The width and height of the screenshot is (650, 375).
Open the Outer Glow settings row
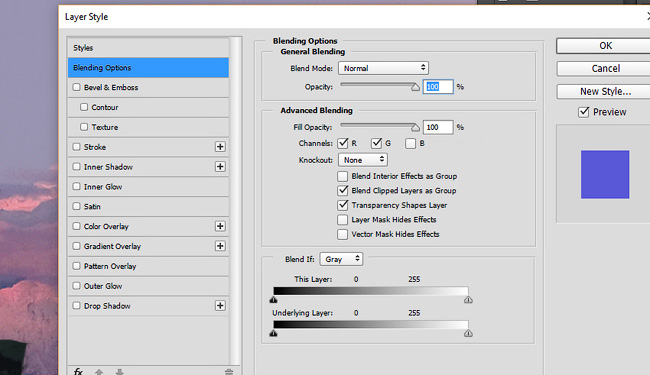148,286
